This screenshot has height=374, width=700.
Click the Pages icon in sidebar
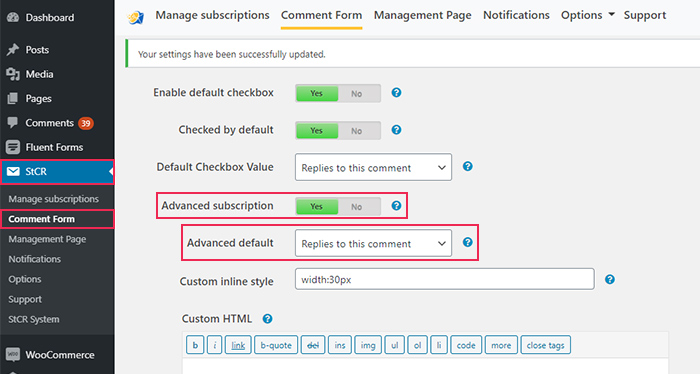[13, 98]
